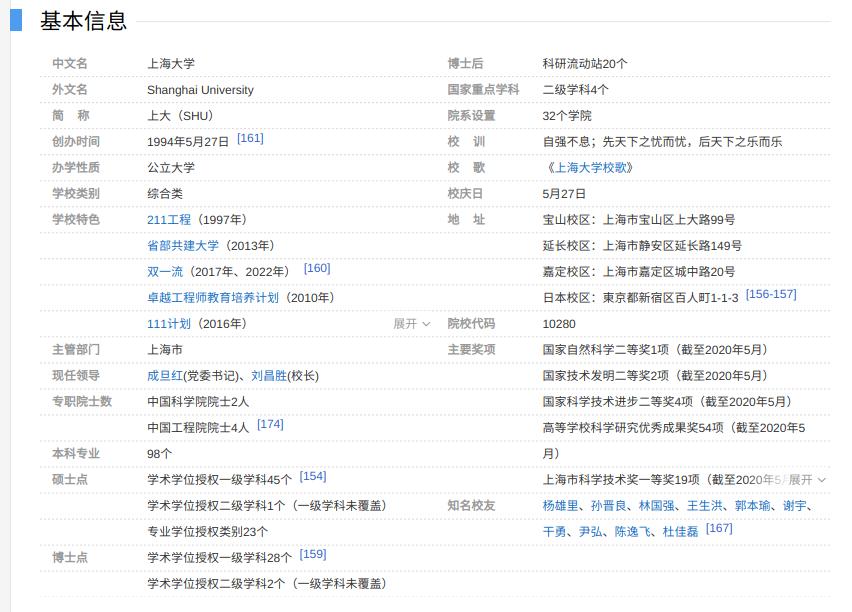
Task: Open alumnus 杨雄里 profile link
Action: (557, 506)
